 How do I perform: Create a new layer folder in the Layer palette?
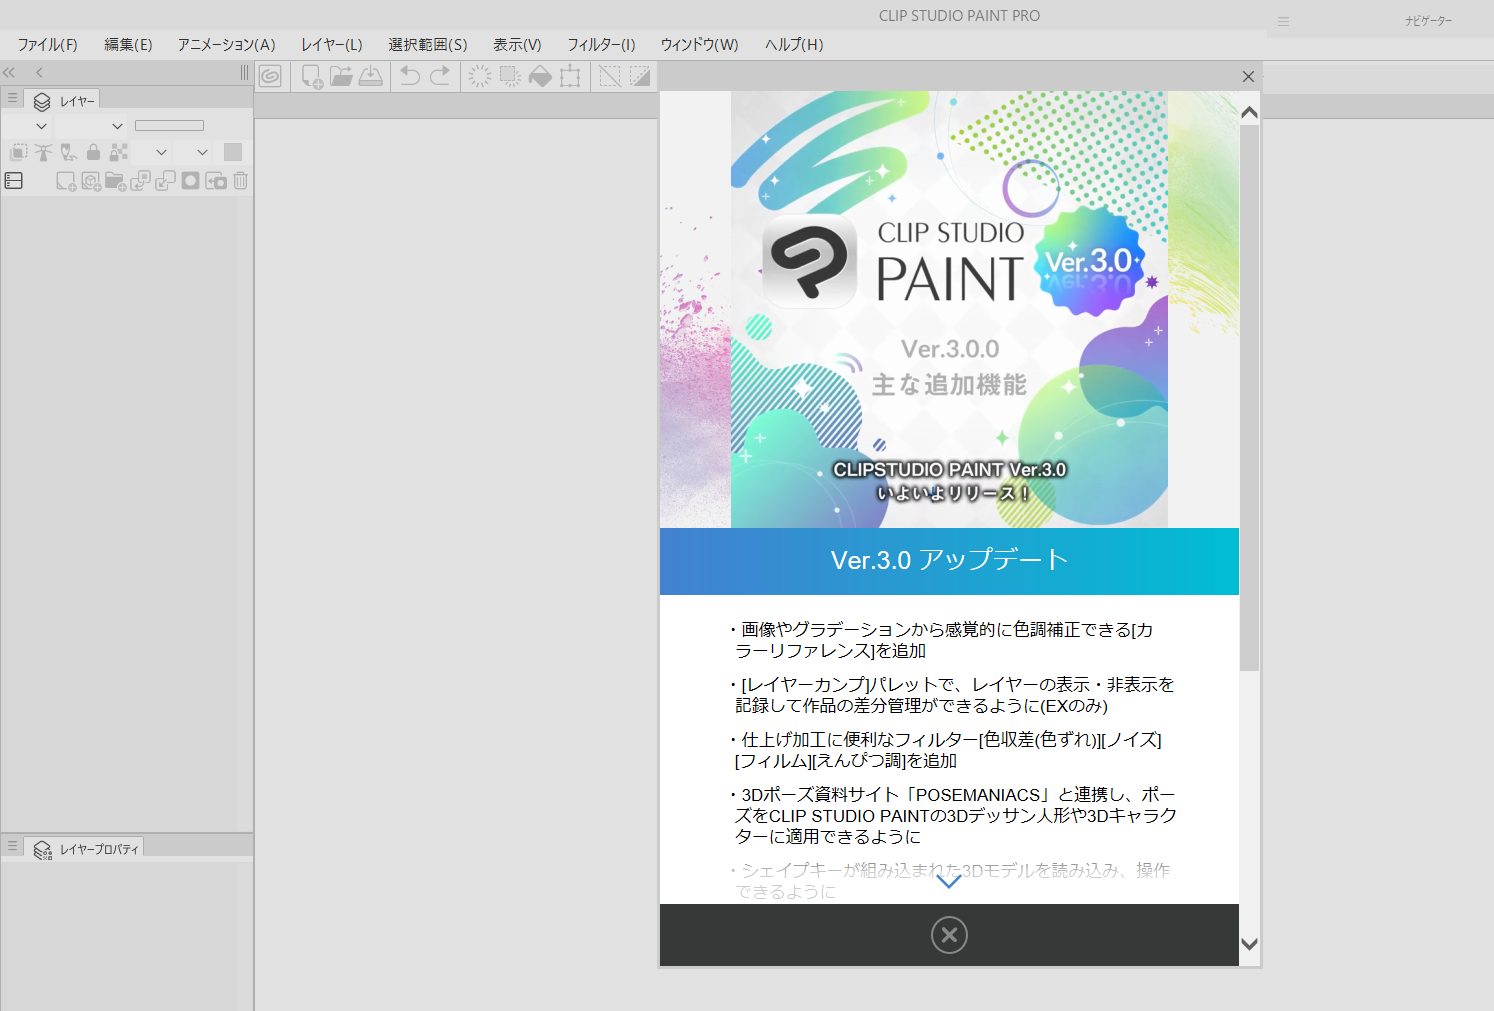click(116, 180)
